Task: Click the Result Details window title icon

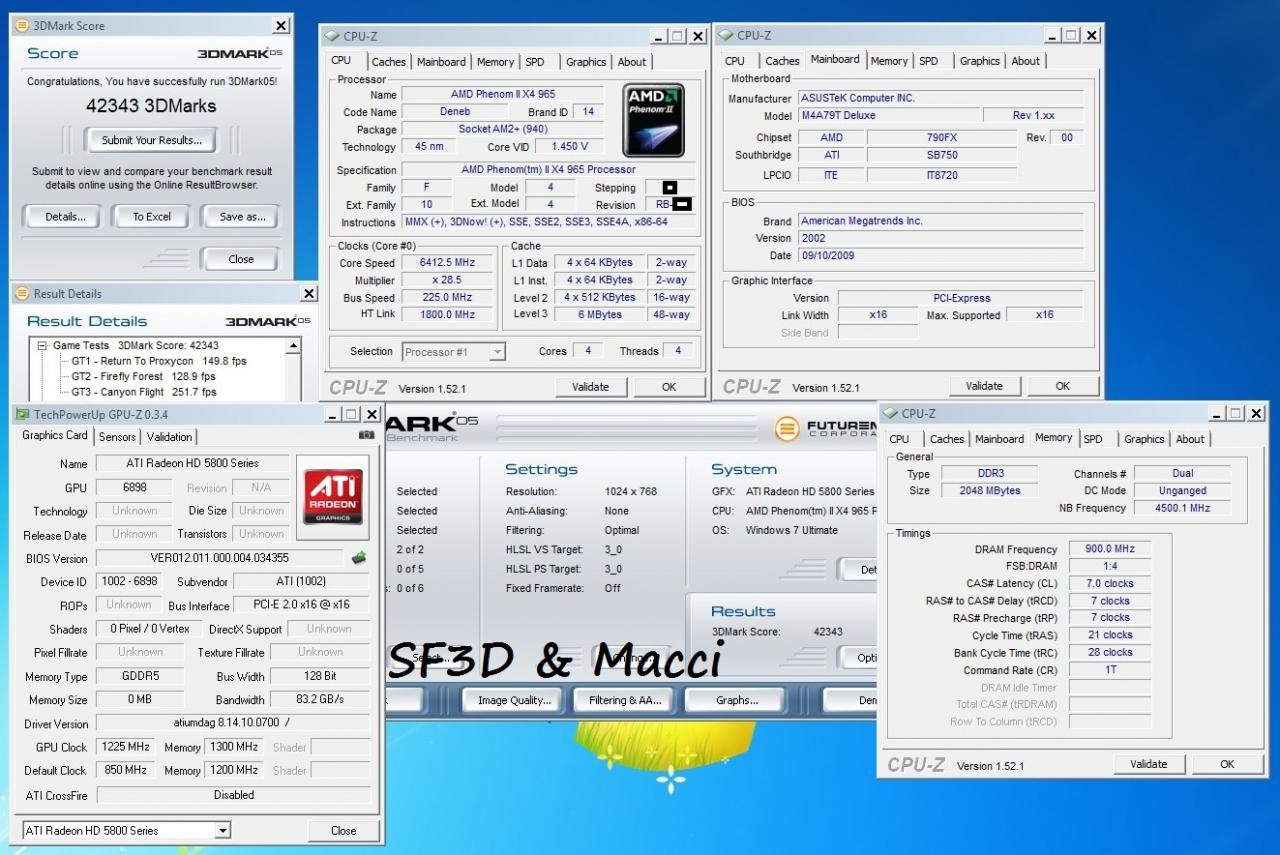Action: coord(22,294)
